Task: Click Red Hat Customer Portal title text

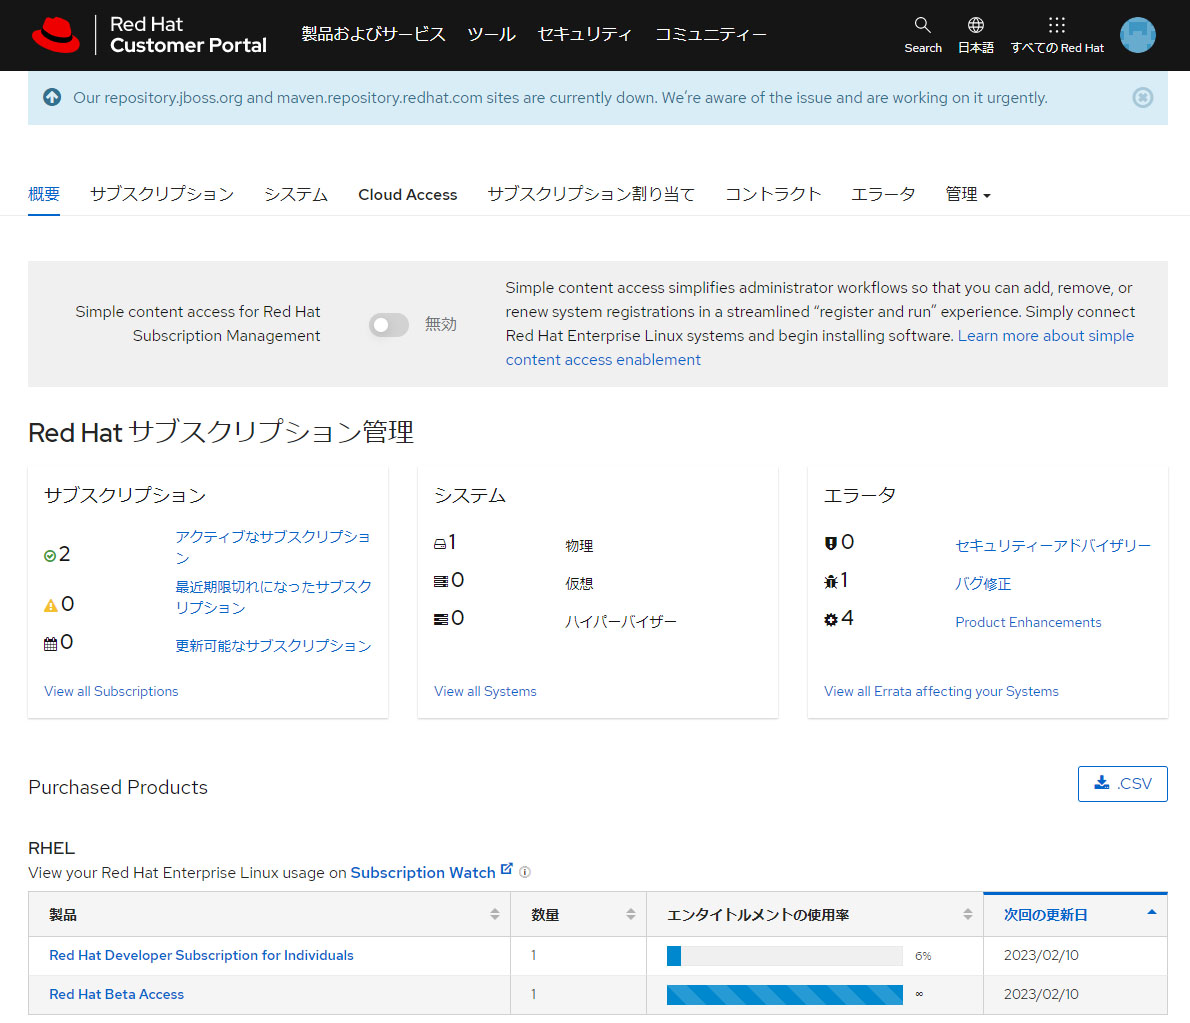Action: click(x=188, y=35)
